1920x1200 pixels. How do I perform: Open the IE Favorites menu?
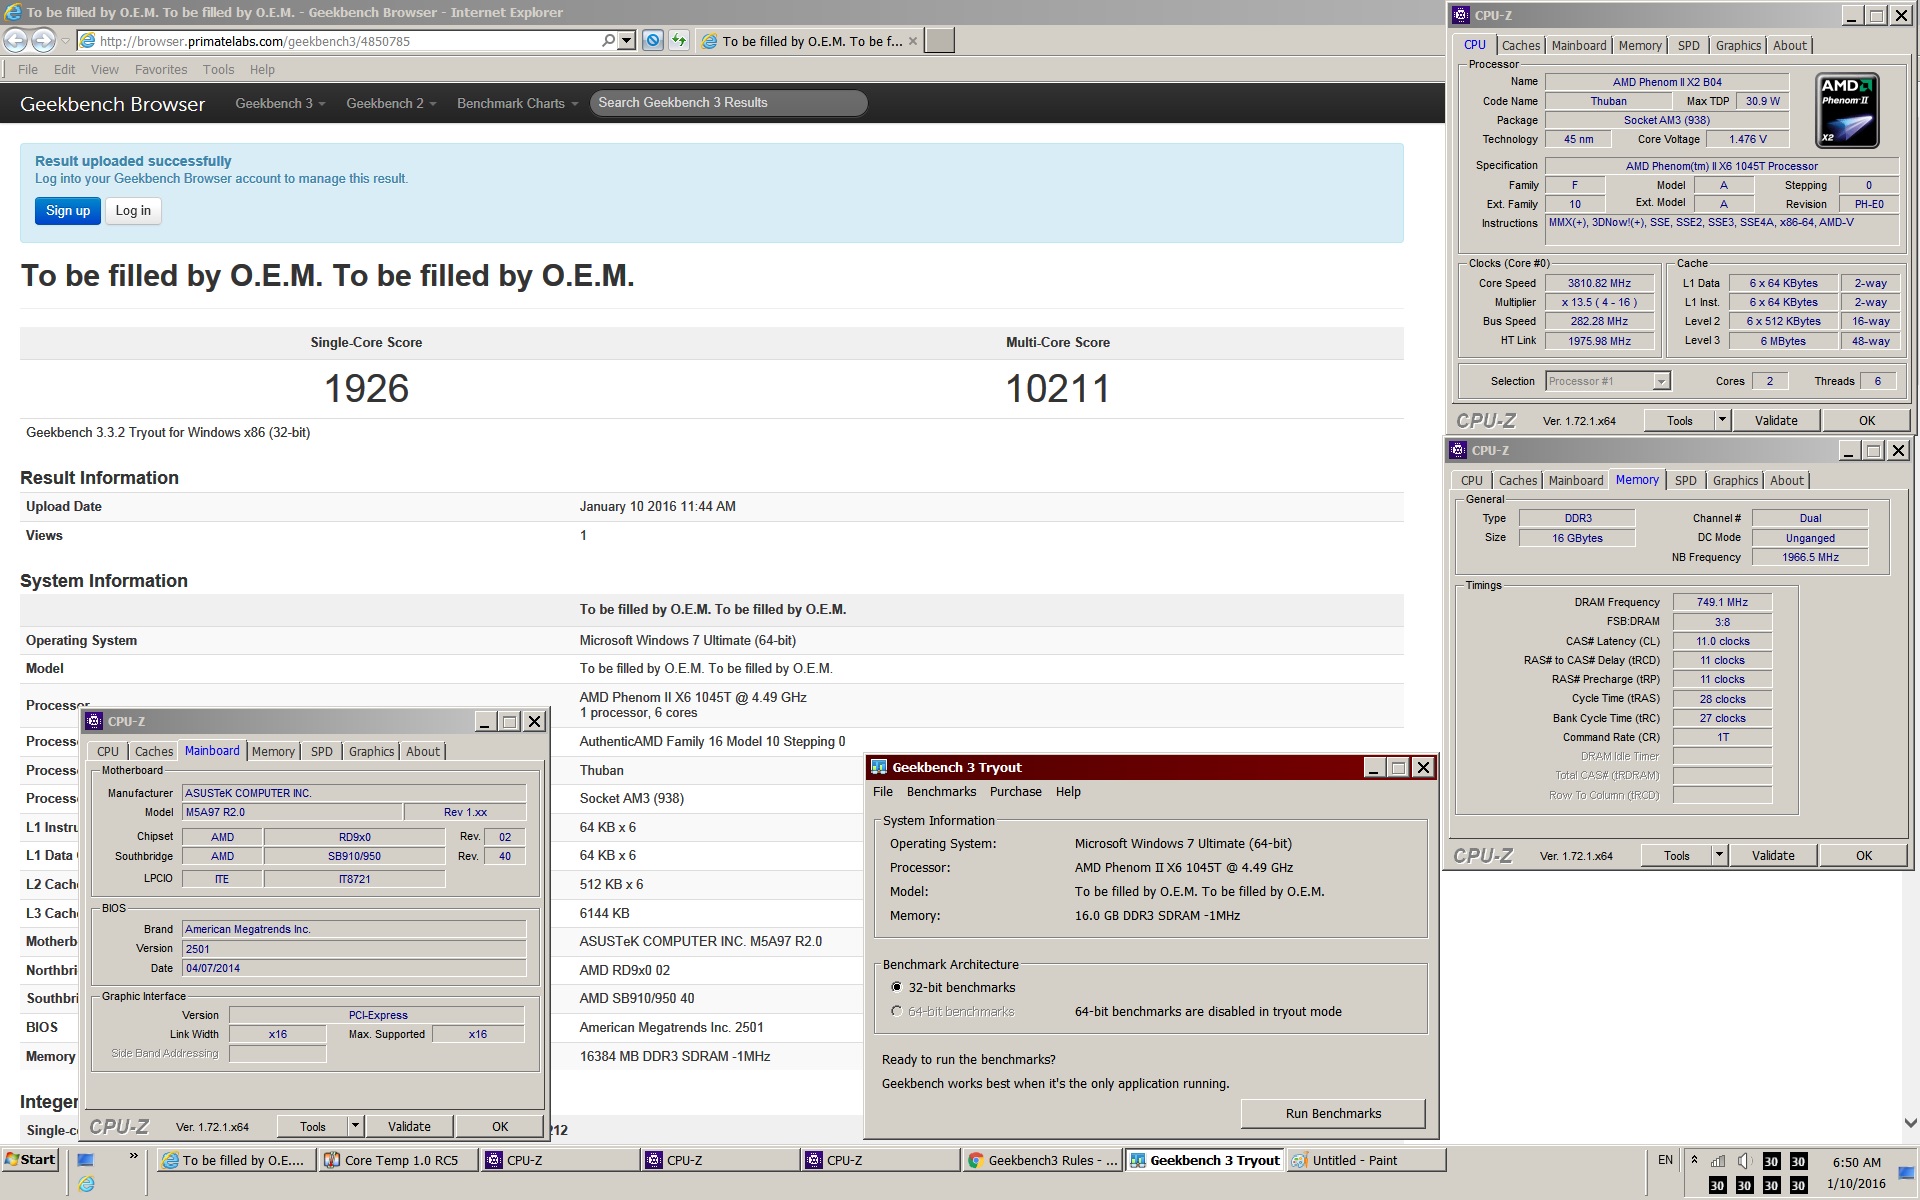coord(161,69)
